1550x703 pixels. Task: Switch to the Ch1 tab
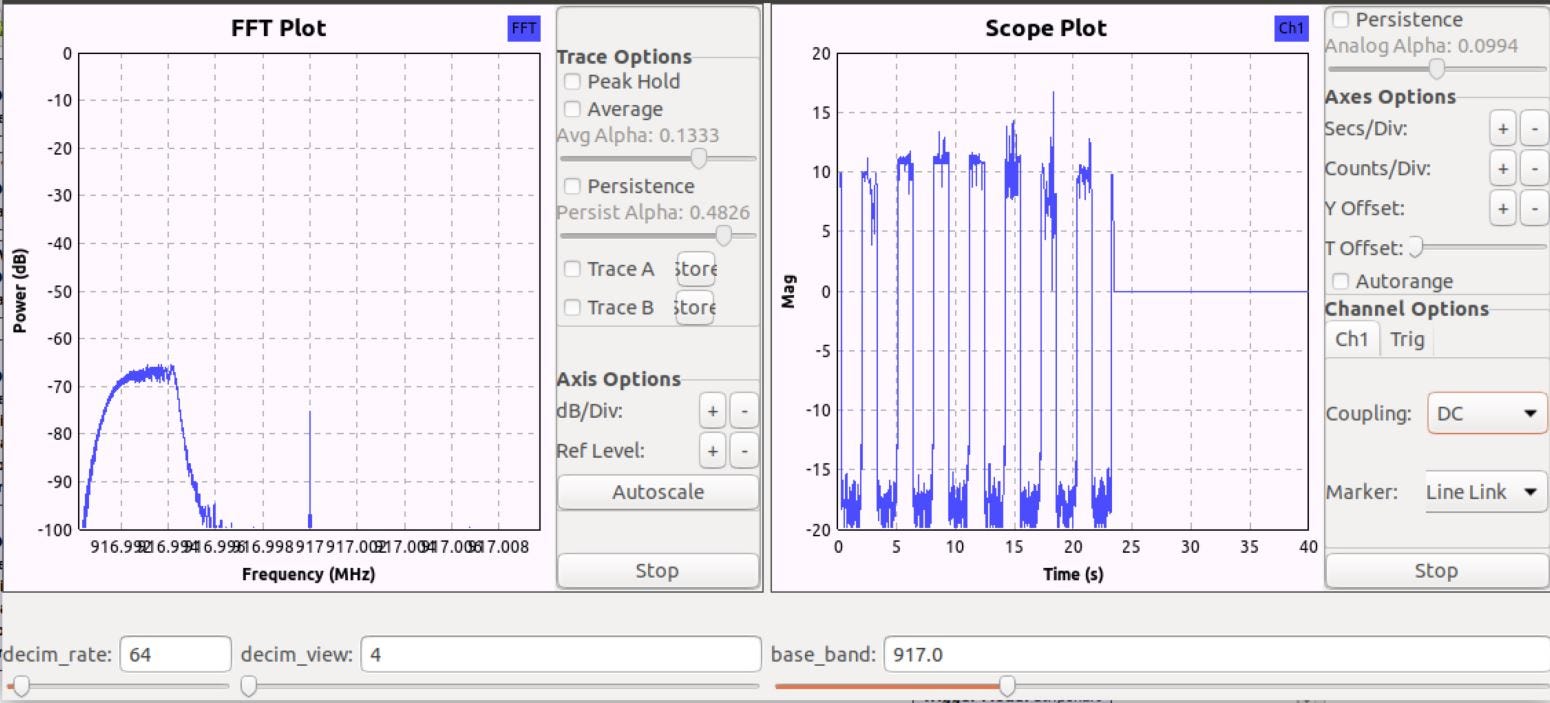[1352, 339]
